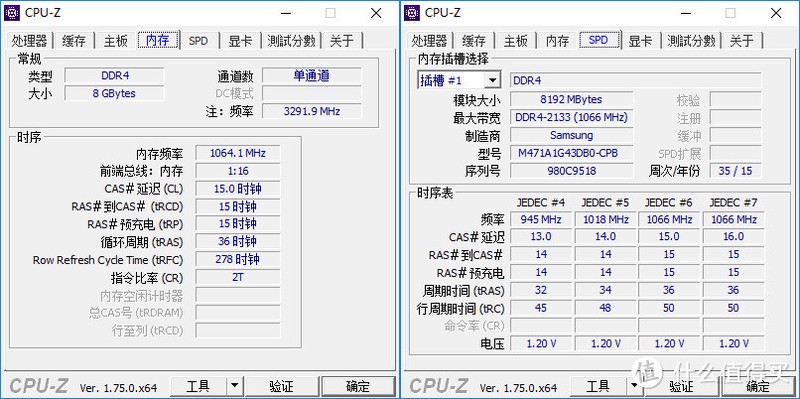This screenshot has height=399, width=800.
Task: Click the 工具 button in the left window
Action: pos(198,387)
